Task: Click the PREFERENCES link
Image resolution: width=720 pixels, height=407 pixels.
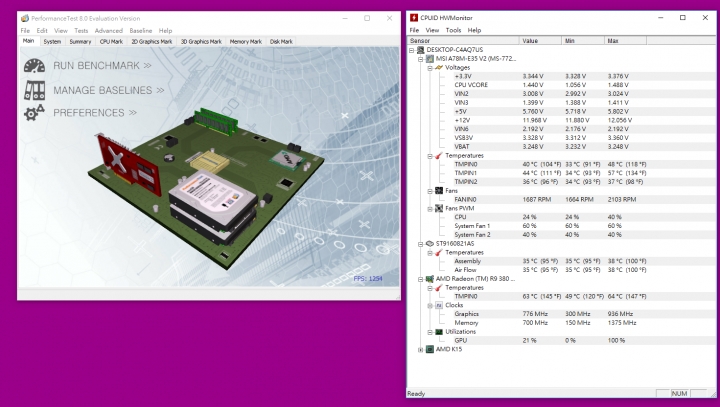Action: (95, 113)
